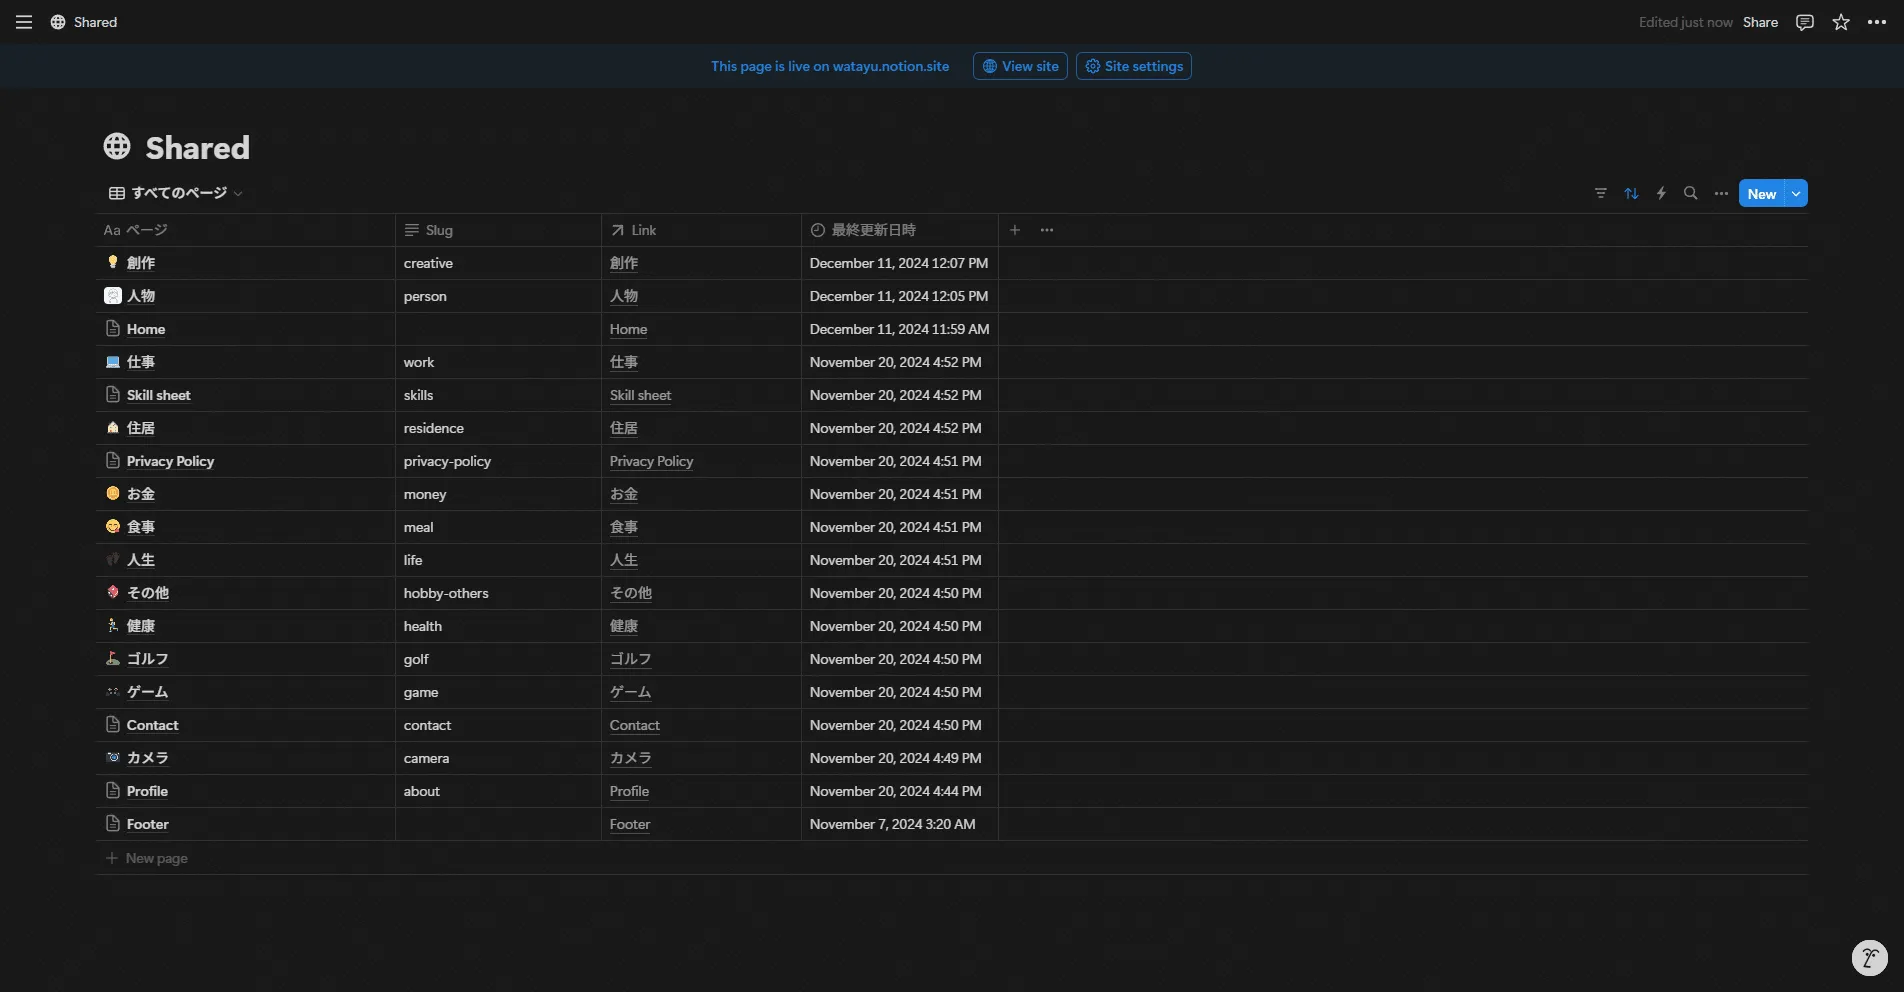
Task: Click the Shared globe page icon in title
Action: click(117, 146)
